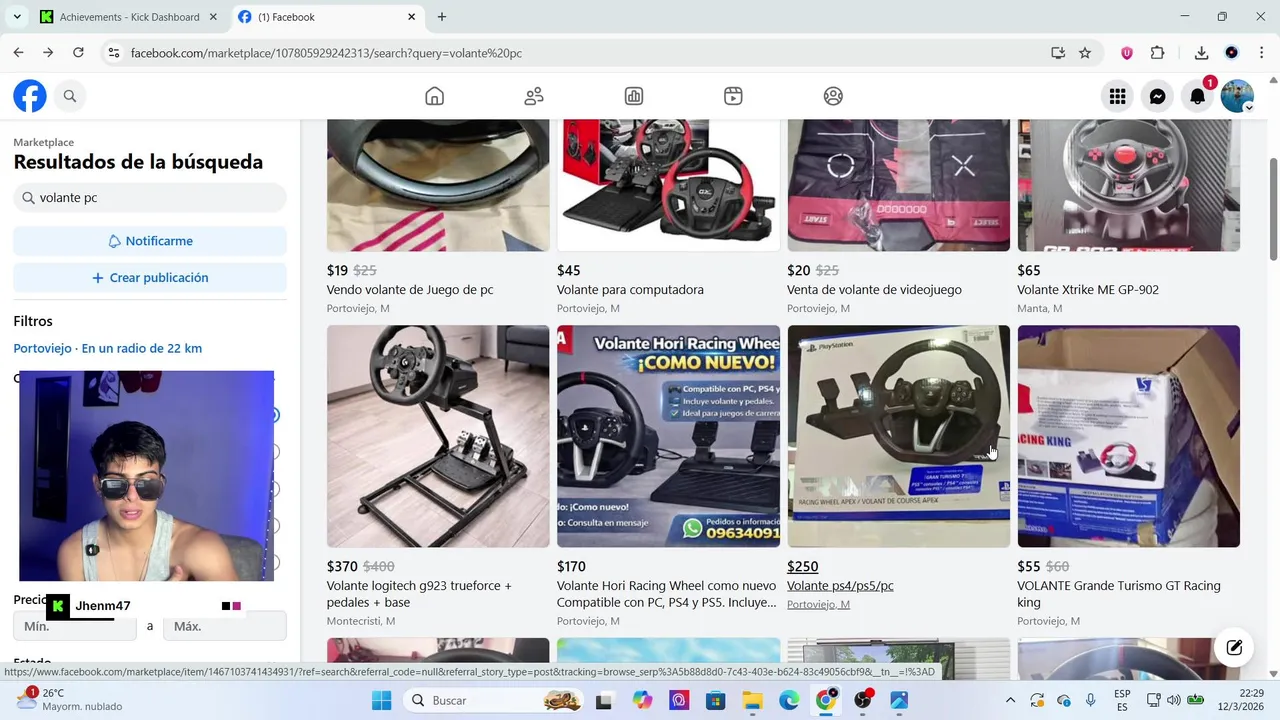Viewport: 1280px width, 720px height.
Task: Open "Volante Xtrike ME GP-902" listing title
Action: point(1088,290)
